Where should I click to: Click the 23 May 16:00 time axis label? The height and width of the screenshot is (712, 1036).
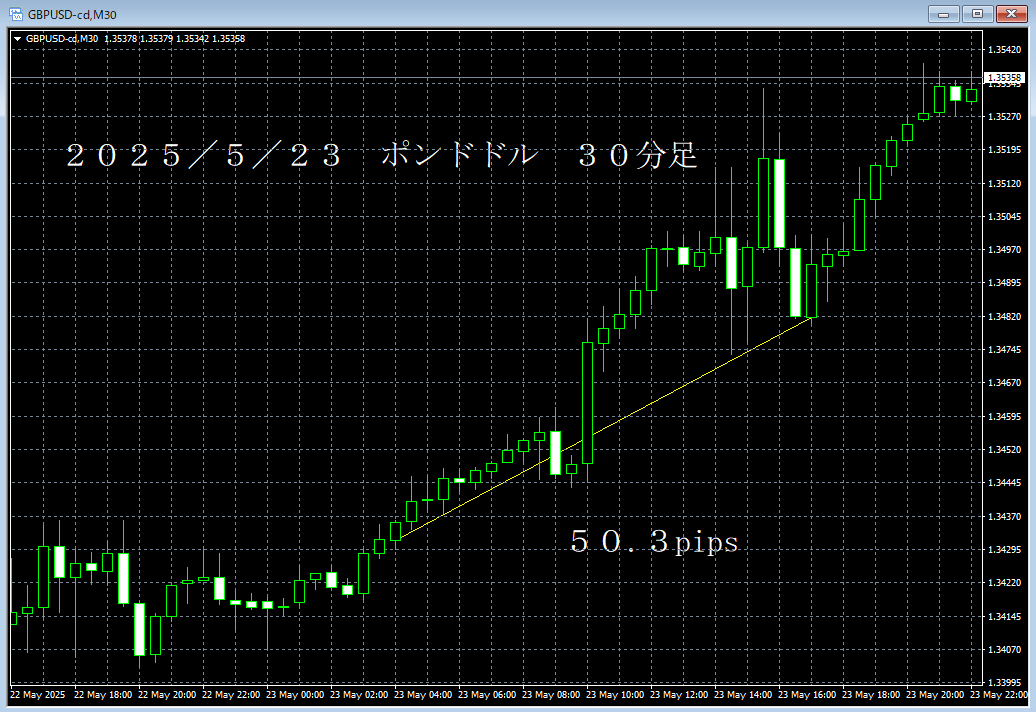click(809, 694)
